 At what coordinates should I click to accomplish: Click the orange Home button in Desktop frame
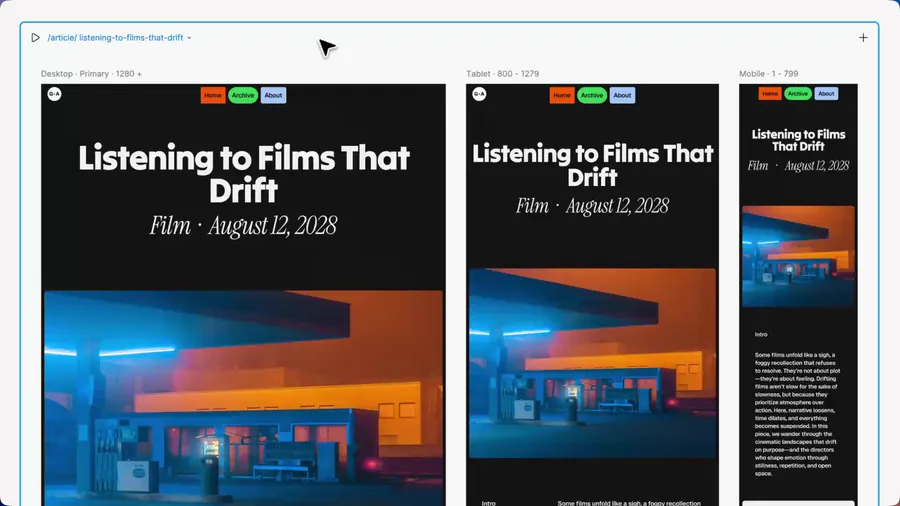(212, 96)
